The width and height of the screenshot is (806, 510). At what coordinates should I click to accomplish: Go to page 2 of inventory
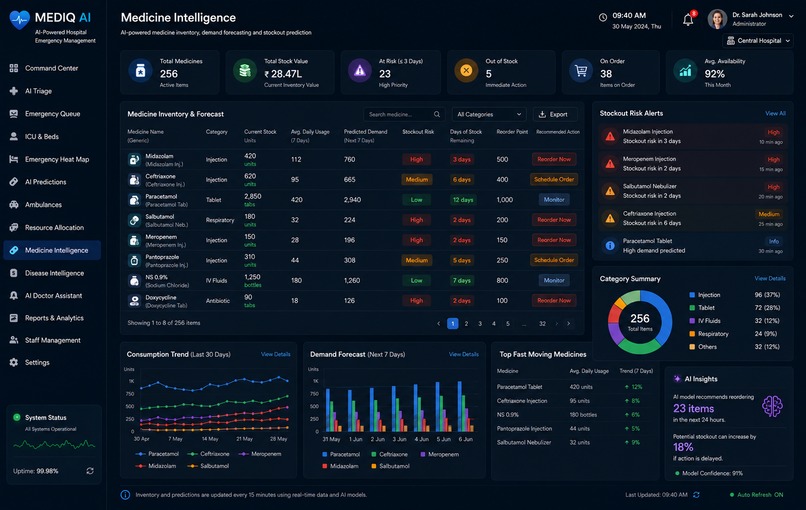tap(466, 323)
